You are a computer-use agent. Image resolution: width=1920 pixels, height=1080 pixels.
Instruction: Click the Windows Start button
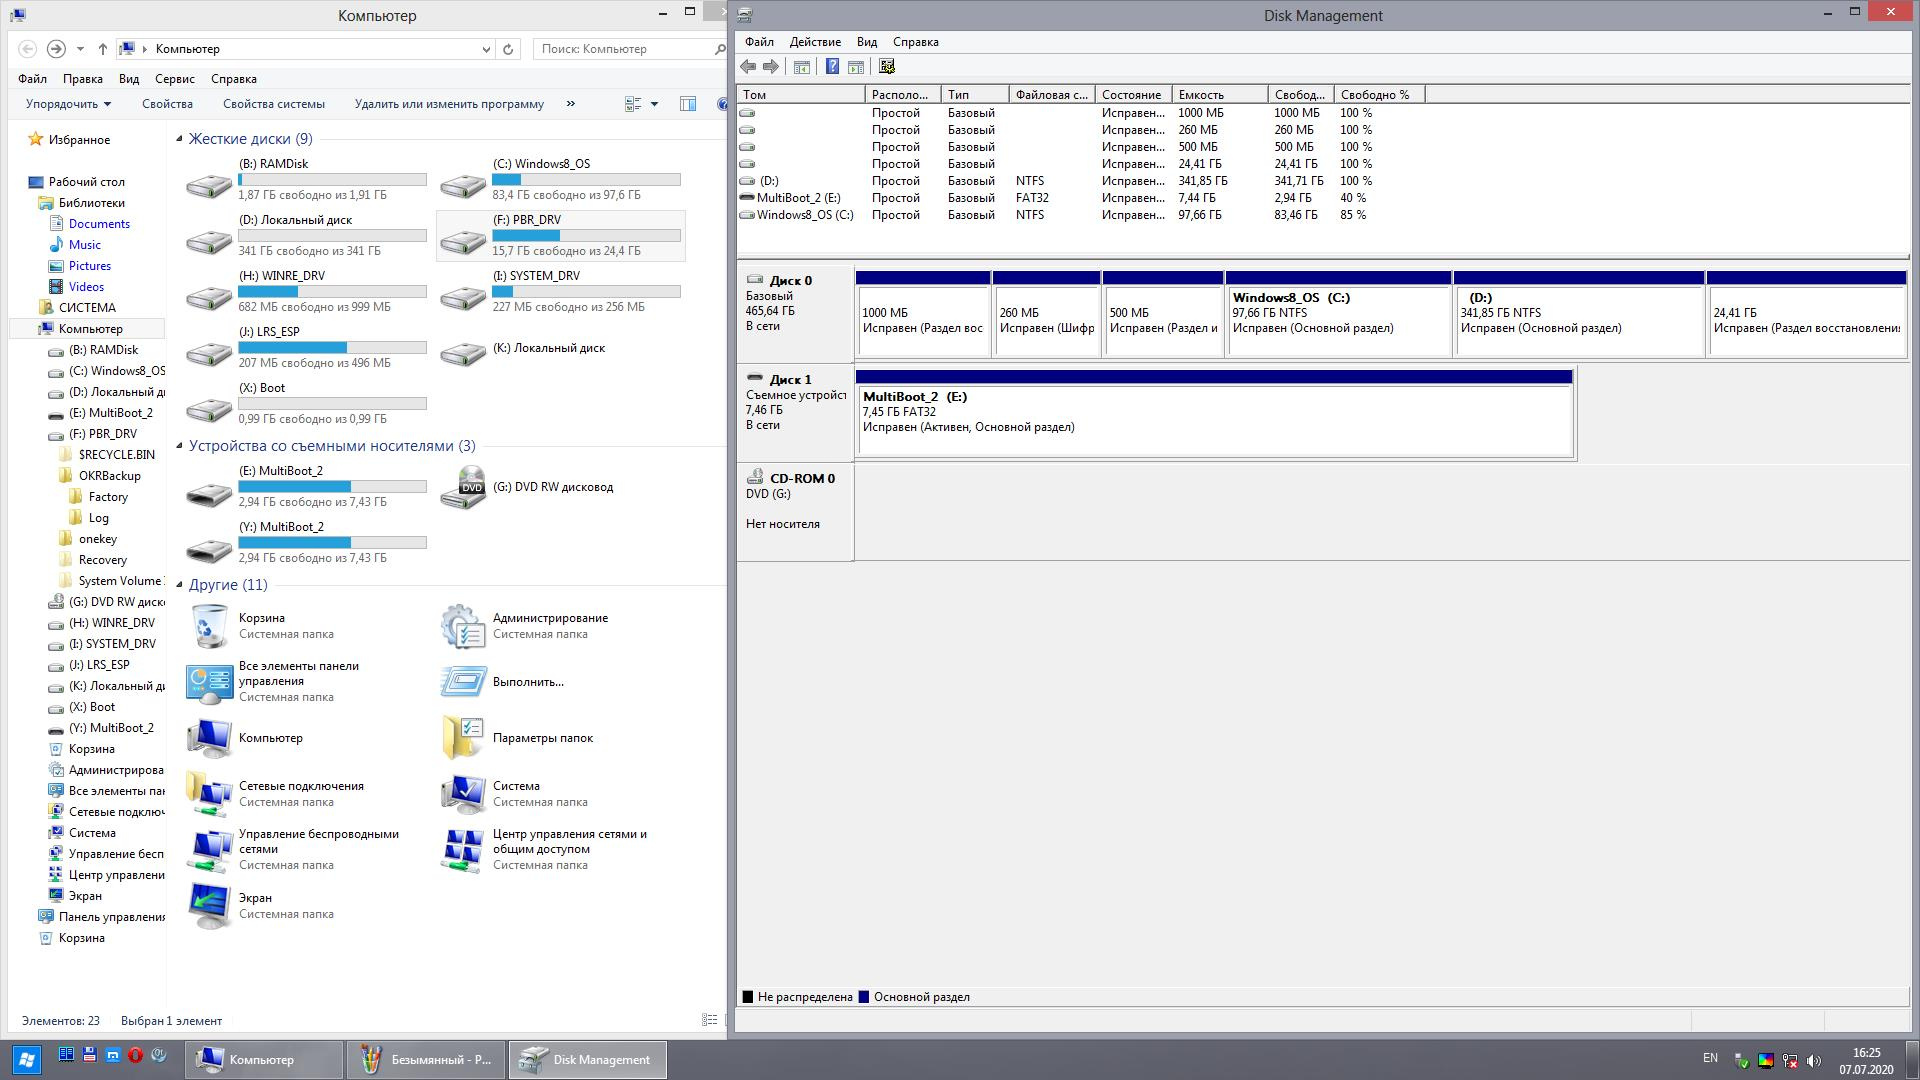point(27,1059)
